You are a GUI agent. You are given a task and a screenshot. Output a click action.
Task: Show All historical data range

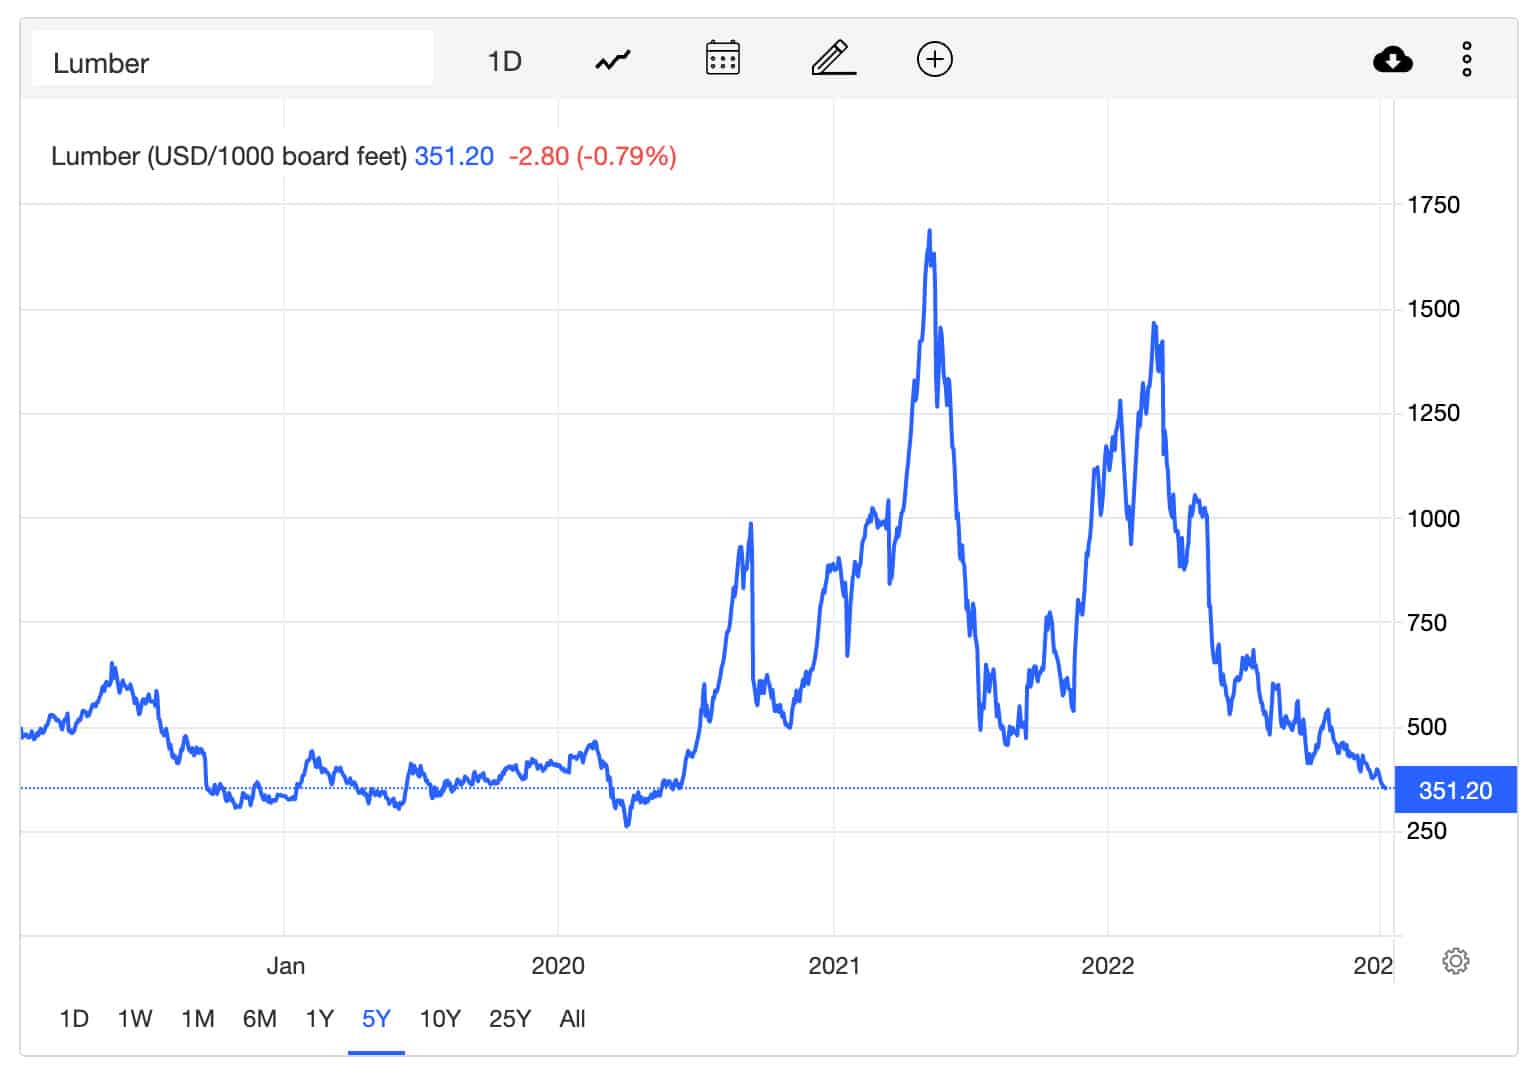572,1019
